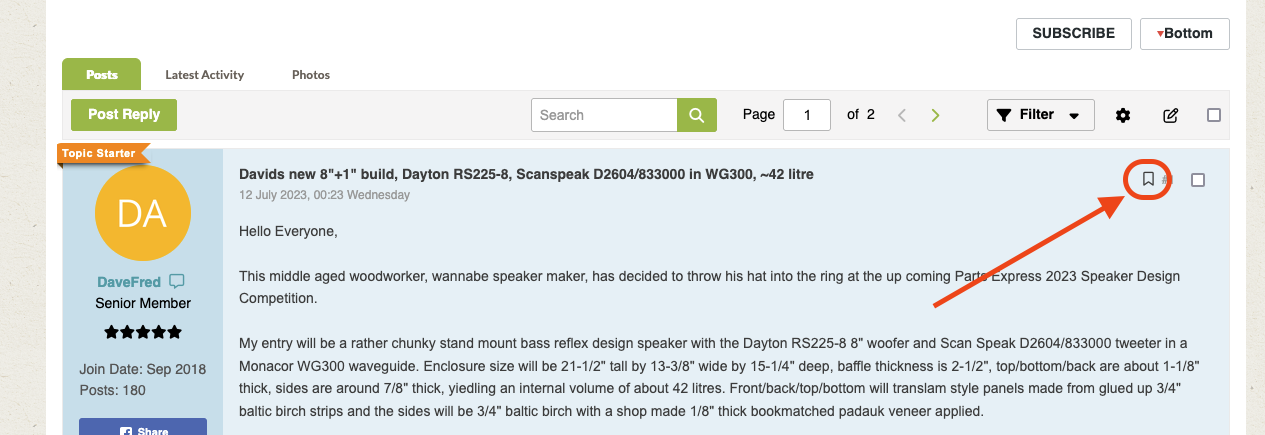This screenshot has height=435, width=1265.
Task: Click the previous page arrow
Action: point(902,115)
